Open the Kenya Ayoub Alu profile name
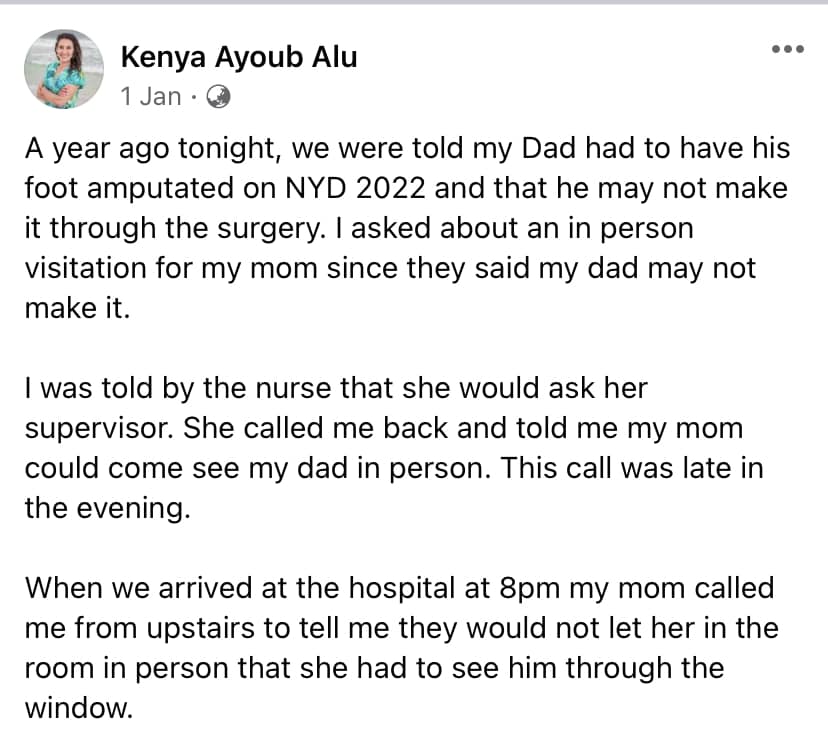Viewport: 828px width, 734px height. pyautogui.click(x=239, y=57)
